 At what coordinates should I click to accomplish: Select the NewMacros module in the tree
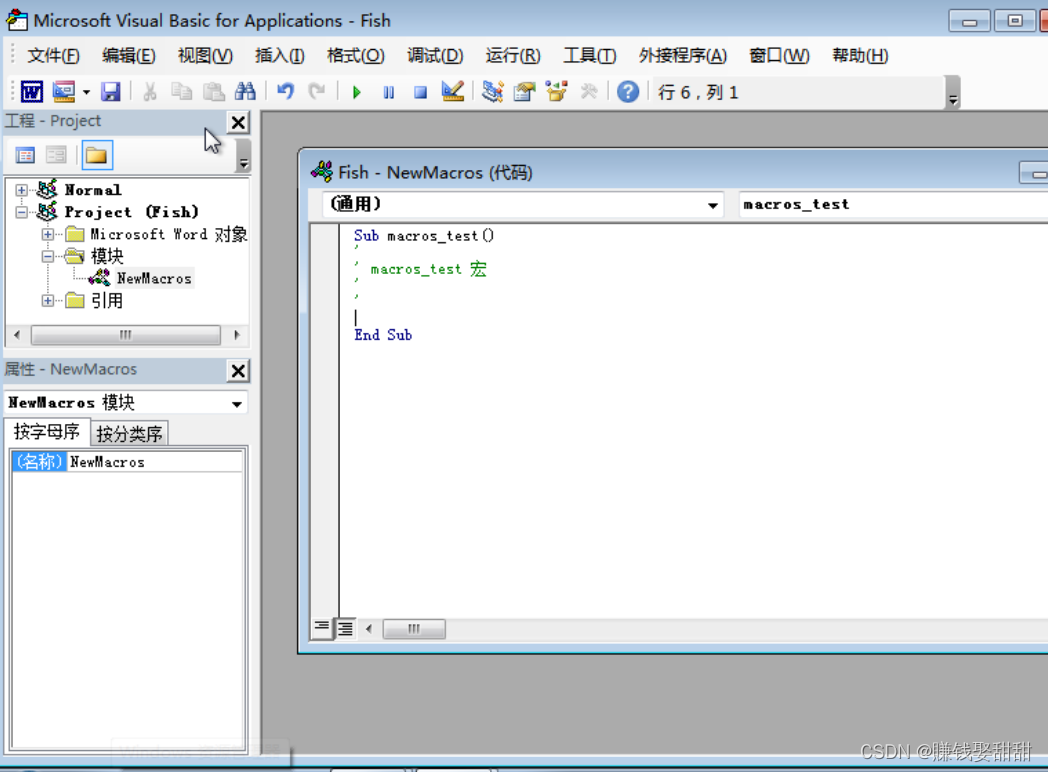[154, 279]
